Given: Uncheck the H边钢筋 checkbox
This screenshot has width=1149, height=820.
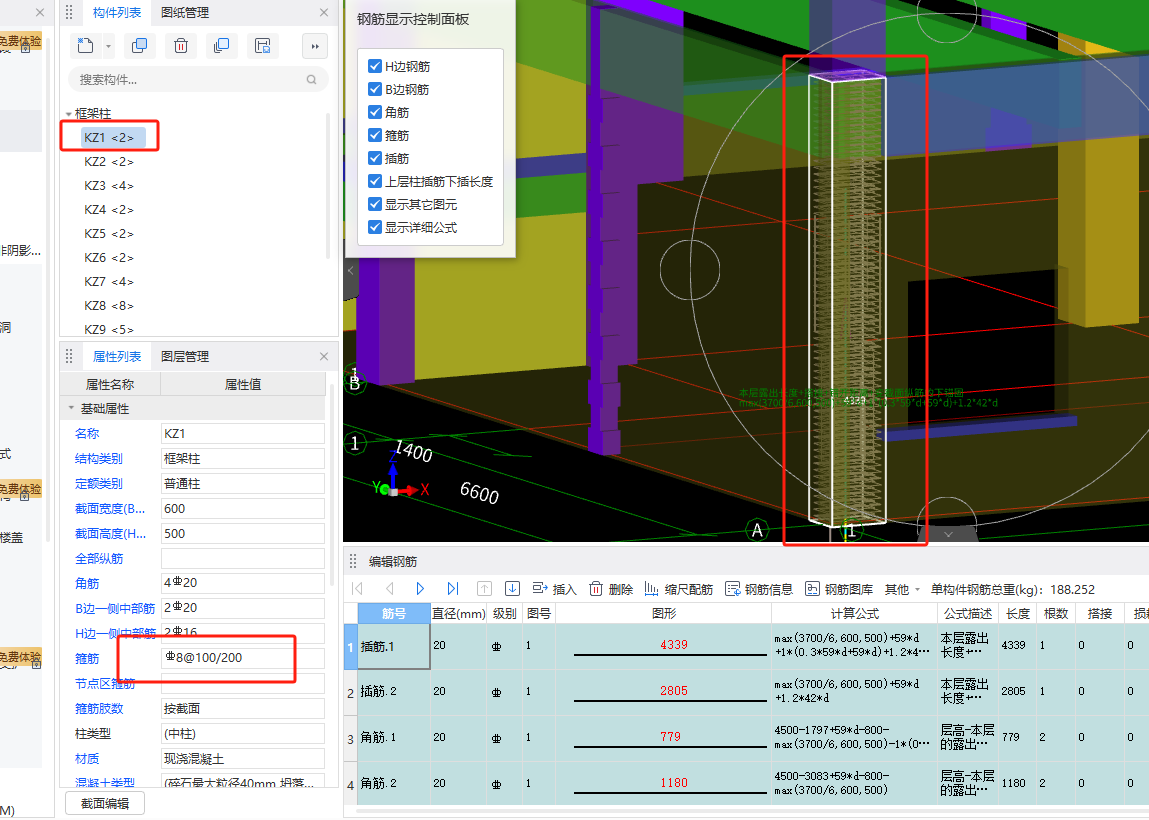Looking at the screenshot, I should 374,66.
